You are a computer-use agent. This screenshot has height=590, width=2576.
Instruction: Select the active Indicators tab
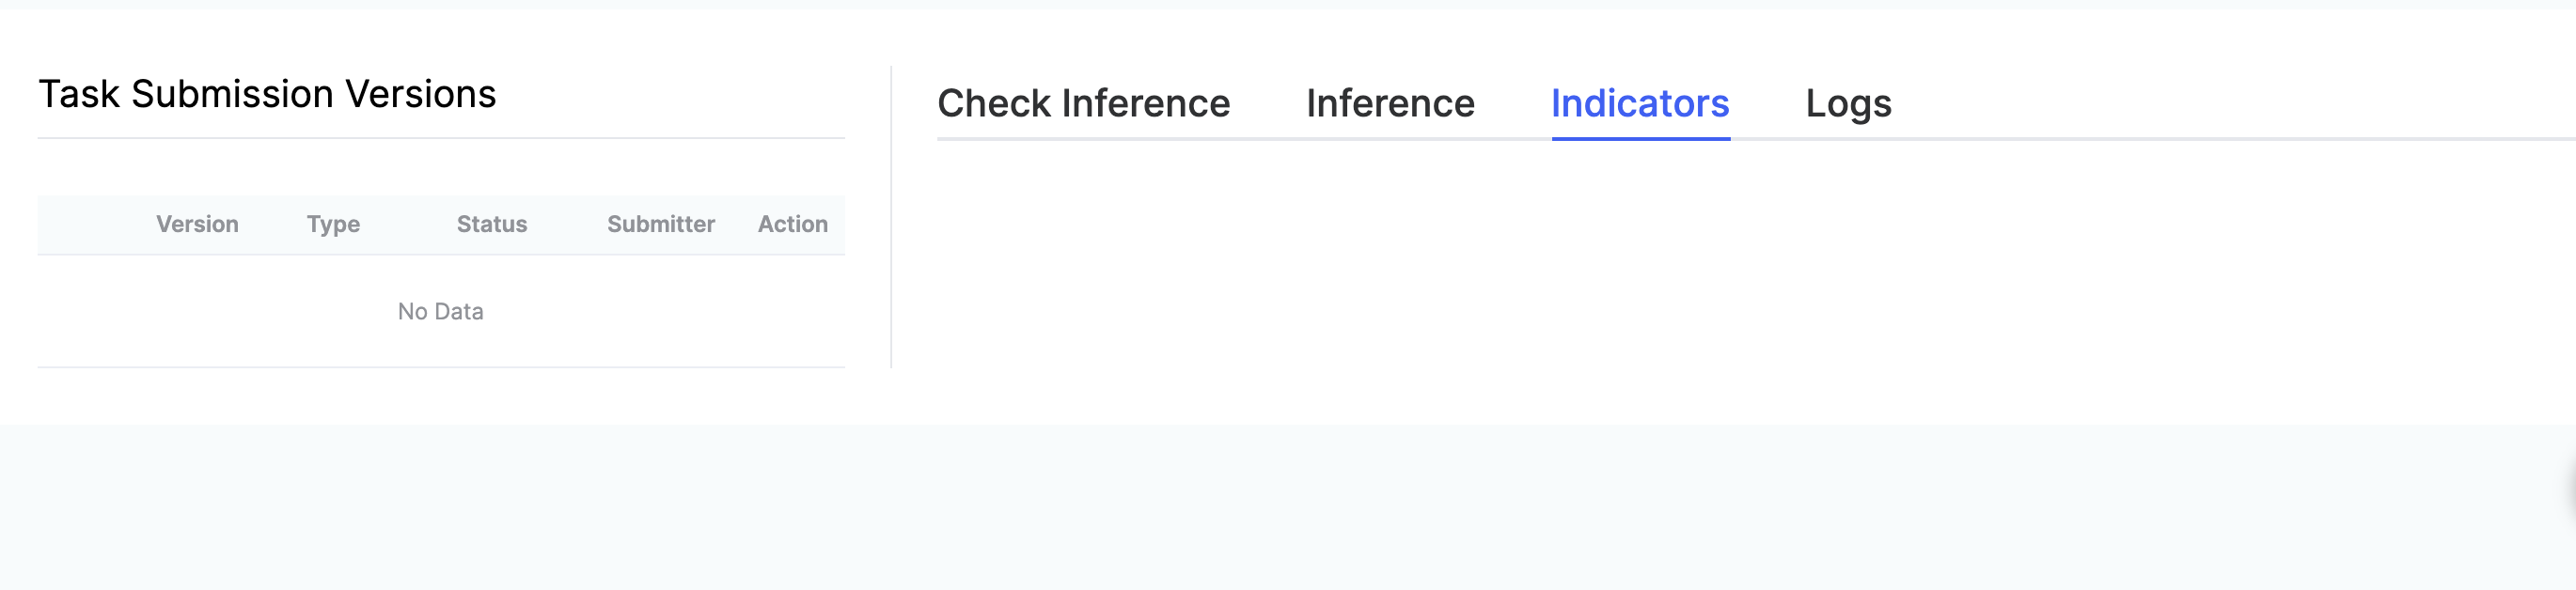pyautogui.click(x=1639, y=104)
